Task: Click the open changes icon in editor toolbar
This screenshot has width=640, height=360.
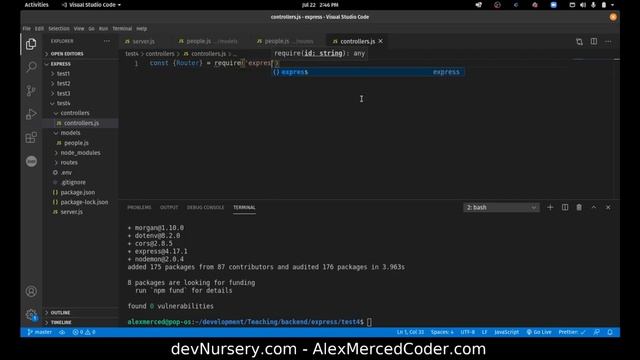Action: [x=579, y=42]
